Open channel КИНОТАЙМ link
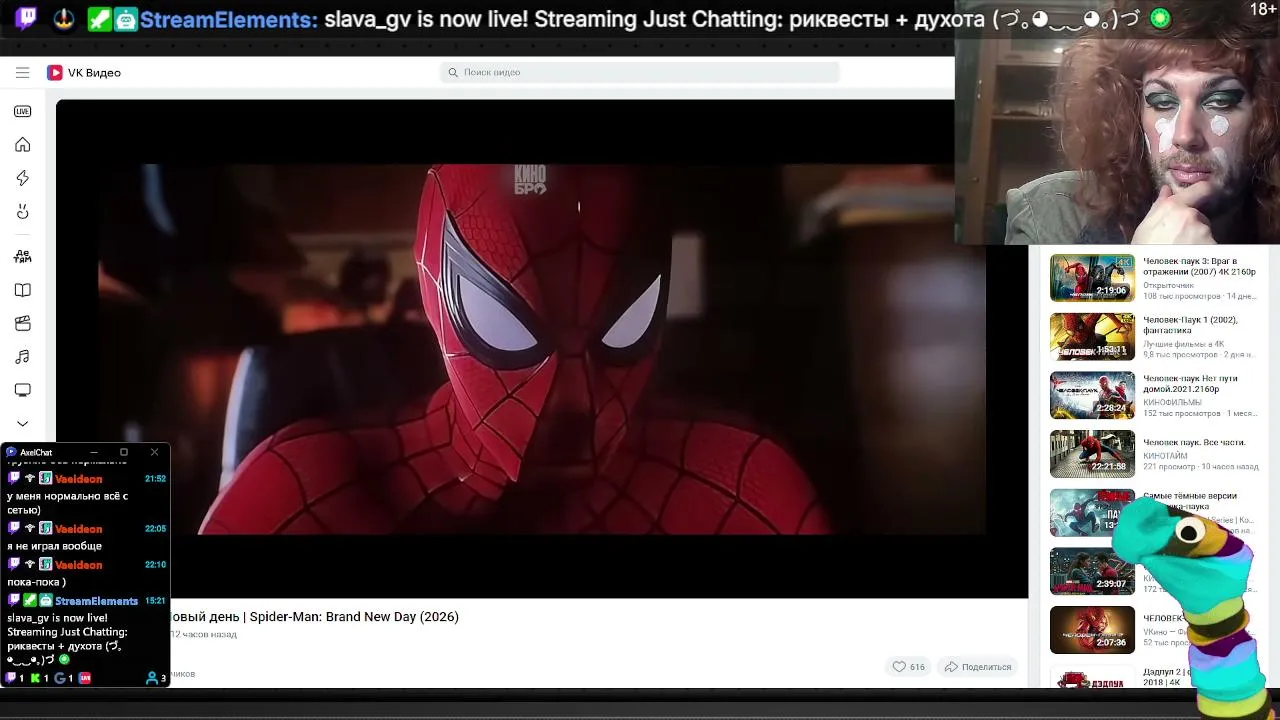 (x=1165, y=456)
